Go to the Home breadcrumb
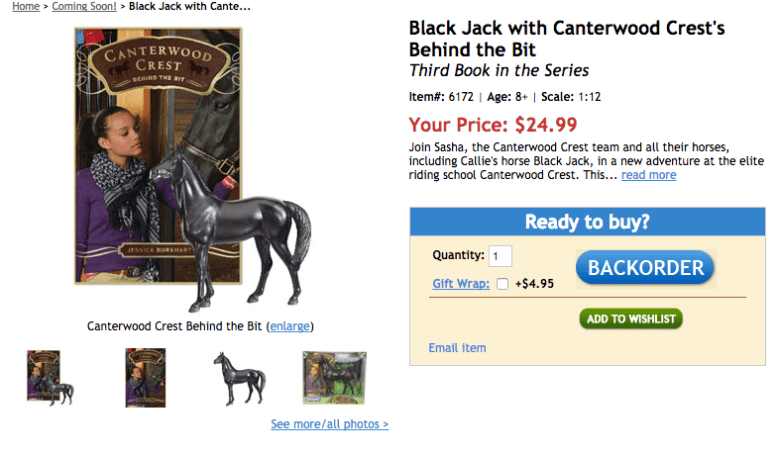Viewport: 778px width, 455px height. click(x=26, y=6)
